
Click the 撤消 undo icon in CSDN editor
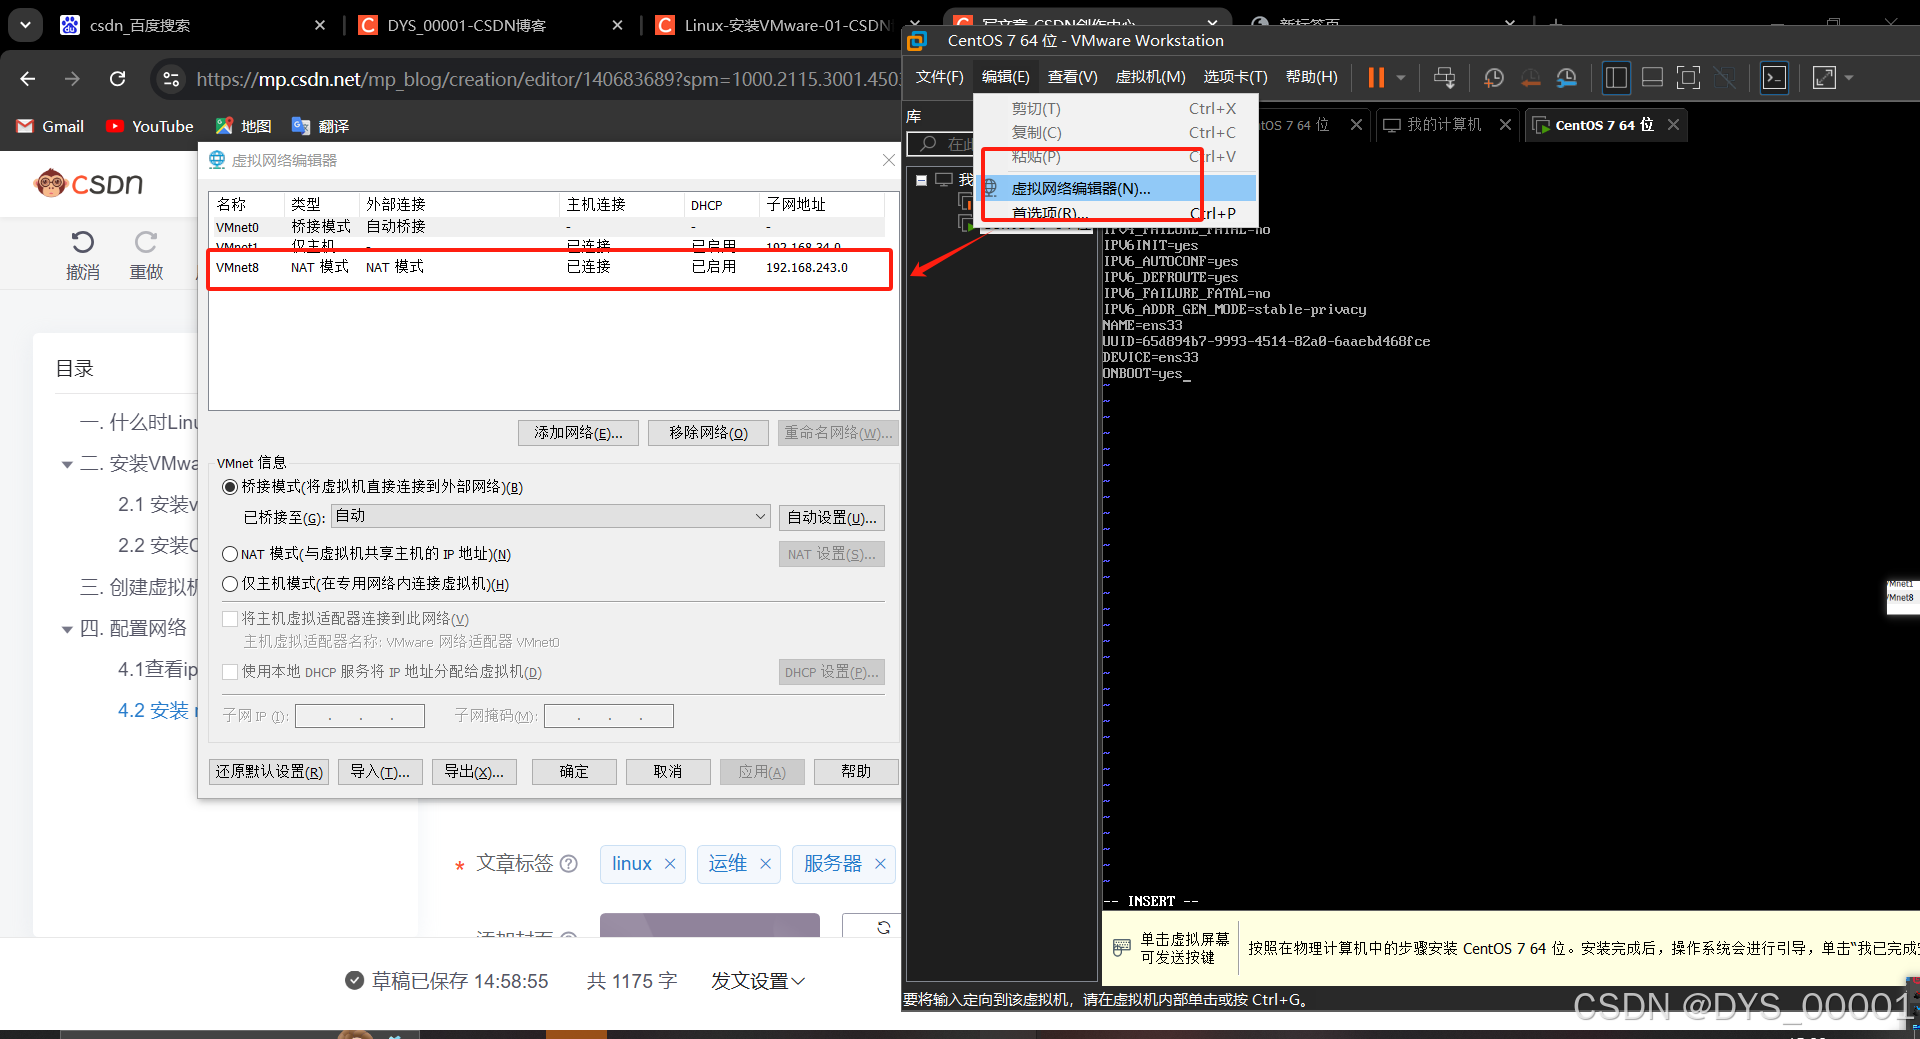coord(82,242)
